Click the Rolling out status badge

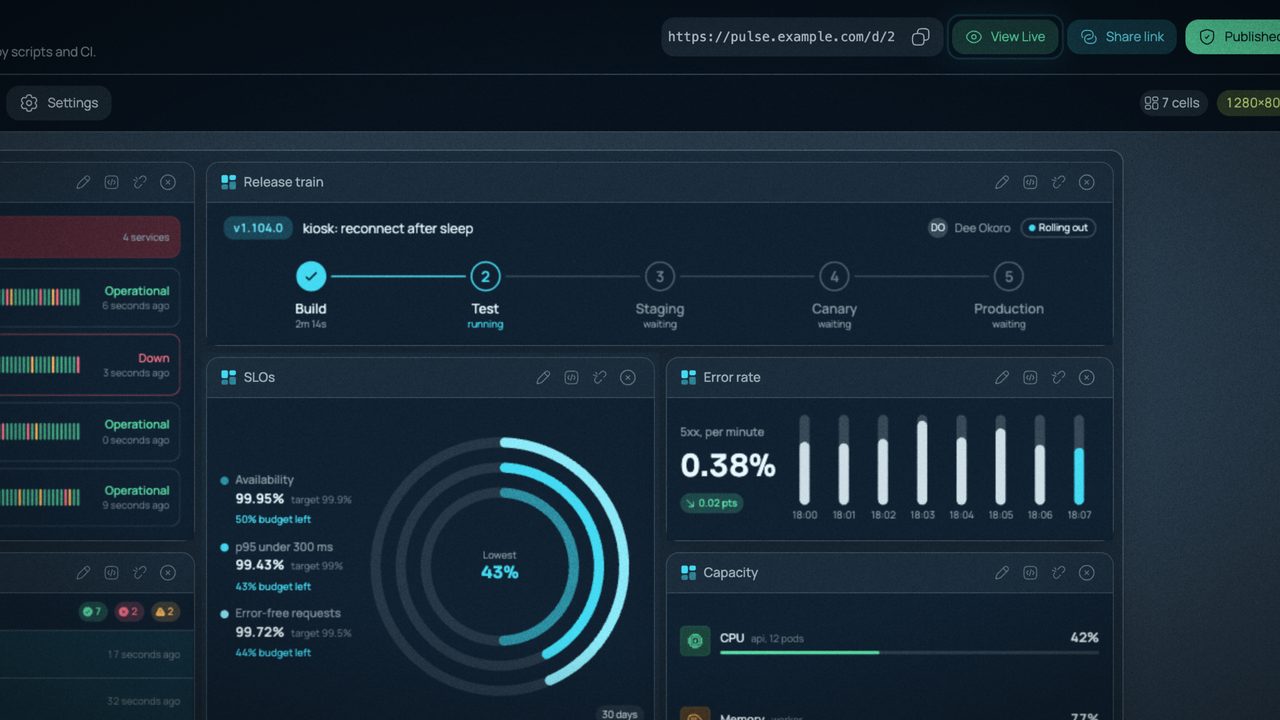click(1058, 228)
